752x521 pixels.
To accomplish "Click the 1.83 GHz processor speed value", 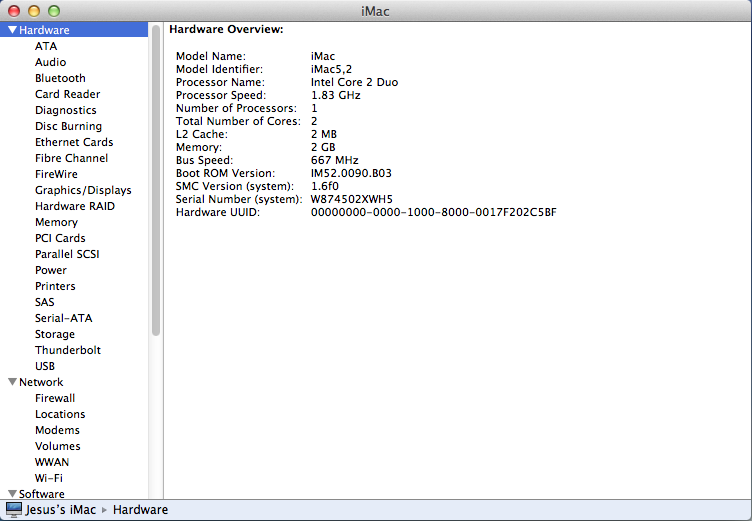I will [x=335, y=95].
